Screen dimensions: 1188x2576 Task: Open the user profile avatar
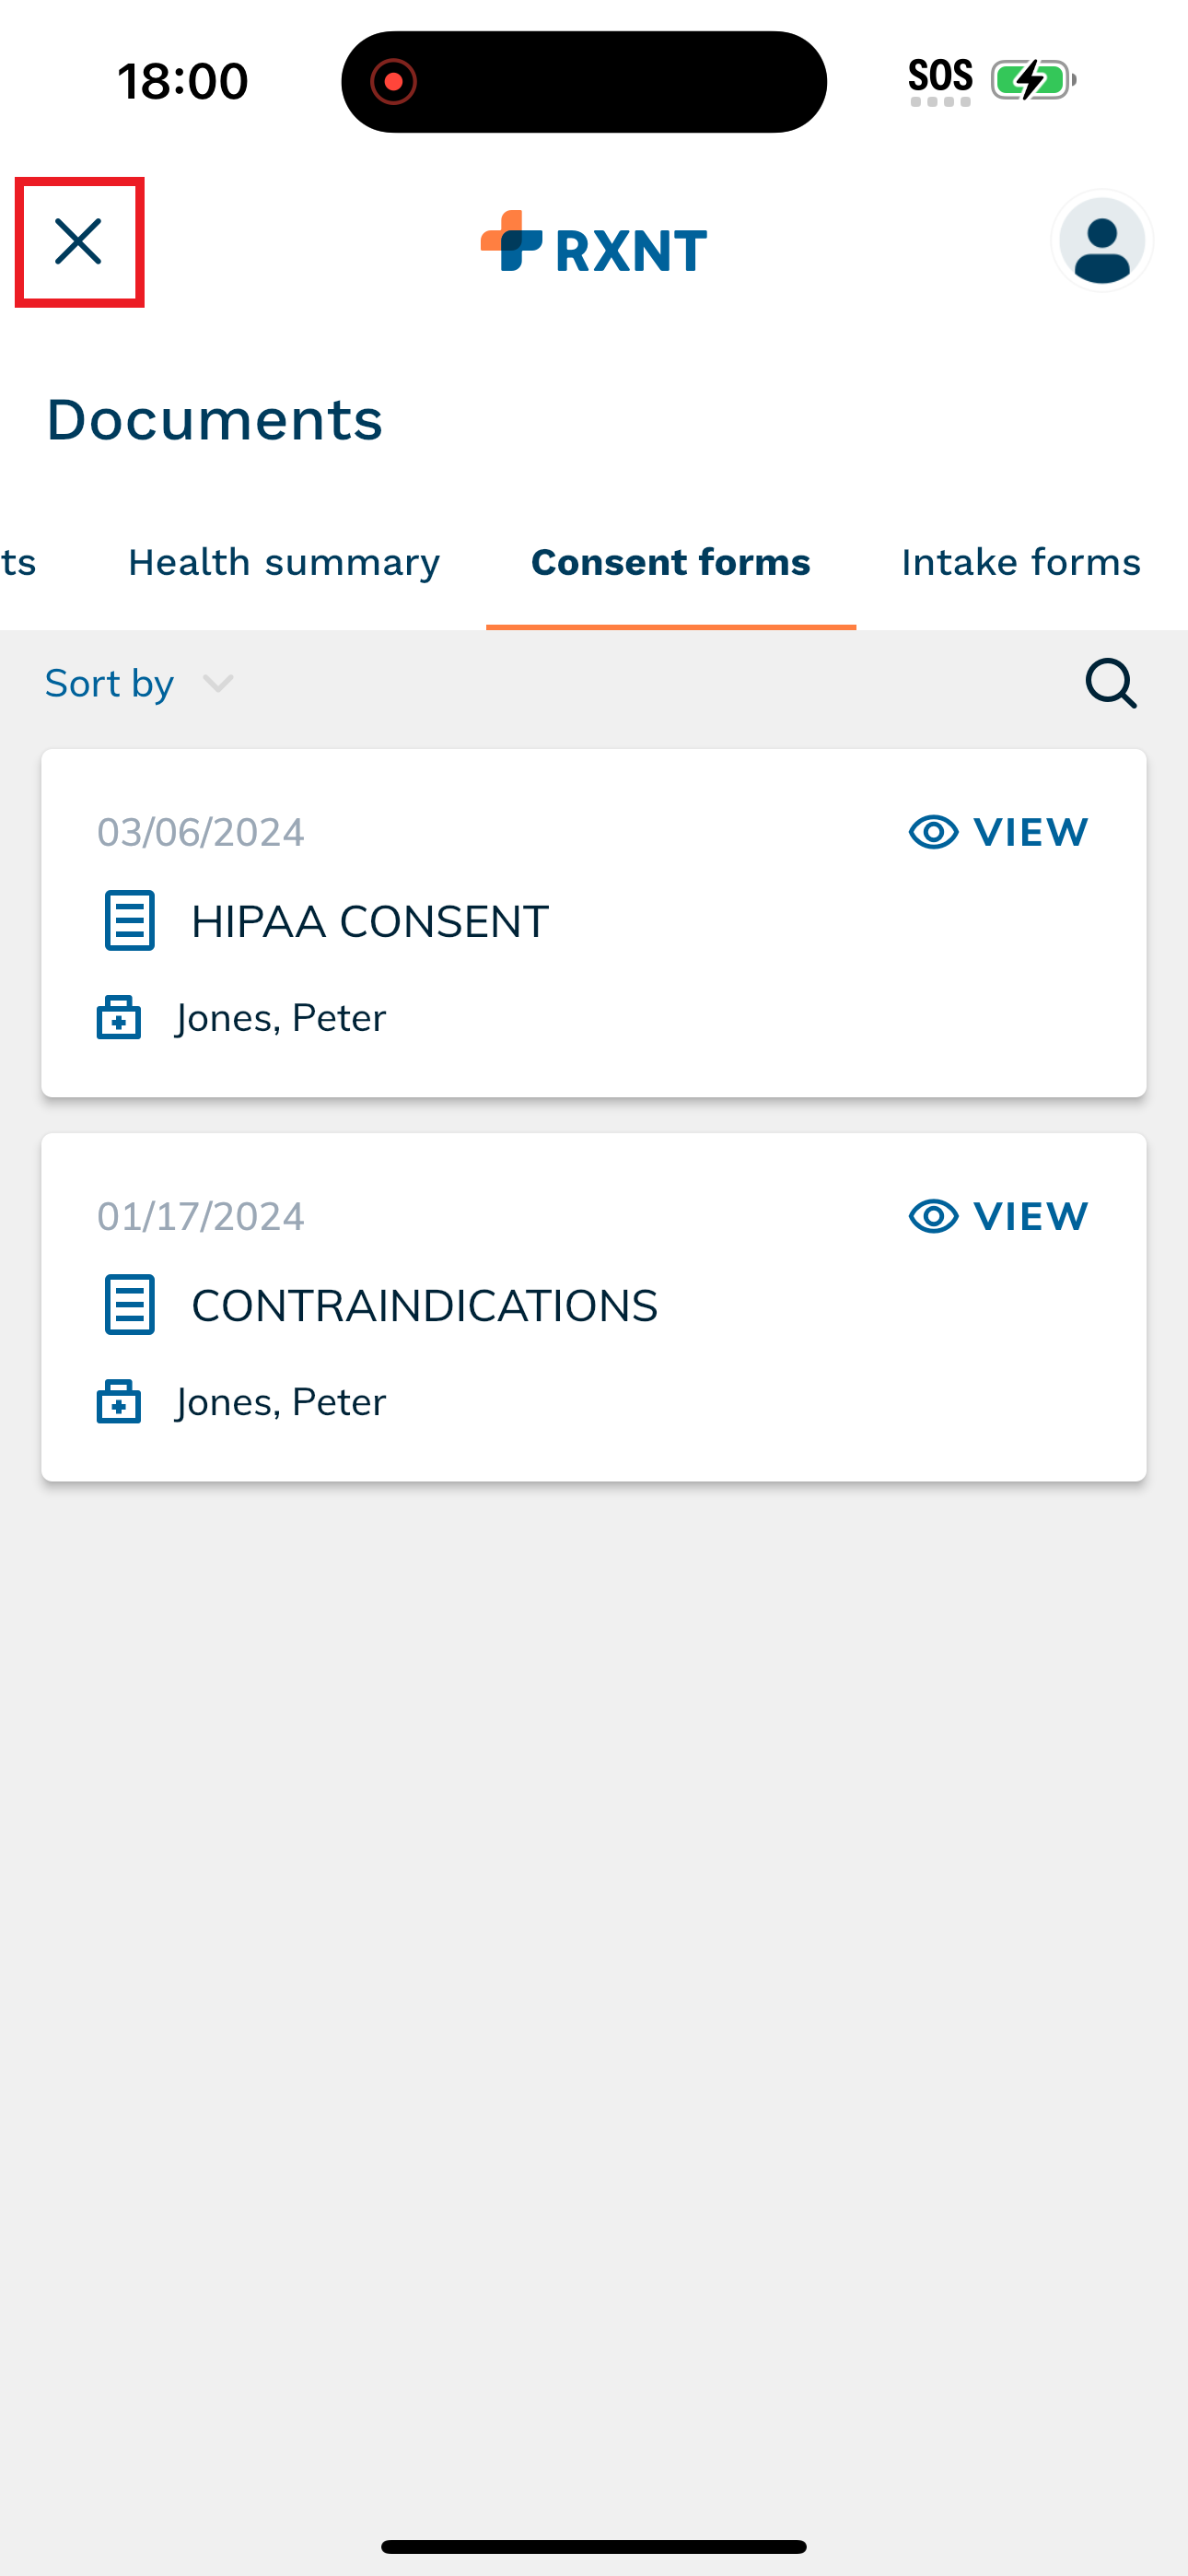point(1102,241)
